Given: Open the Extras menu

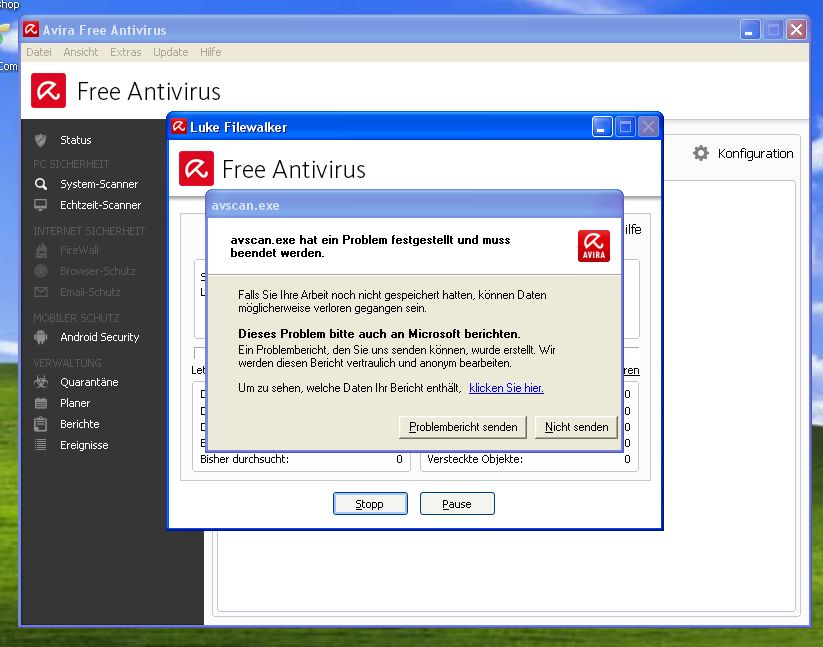Looking at the screenshot, I should pyautogui.click(x=125, y=52).
